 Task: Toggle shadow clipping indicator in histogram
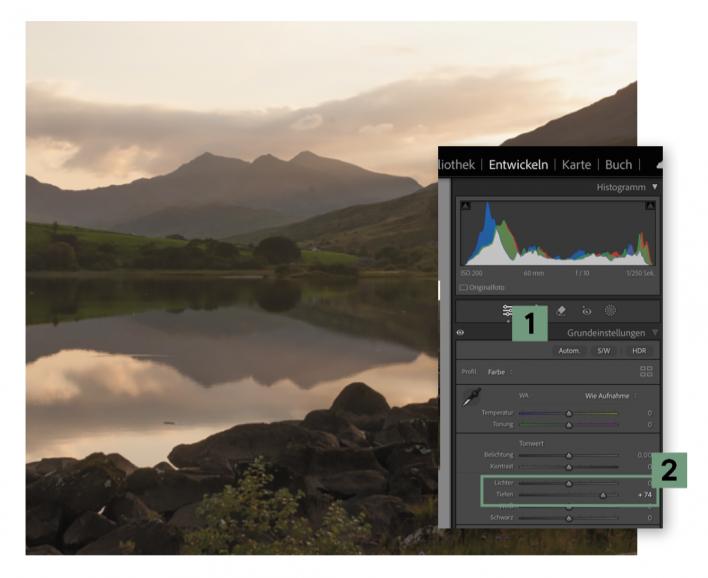[x=466, y=206]
